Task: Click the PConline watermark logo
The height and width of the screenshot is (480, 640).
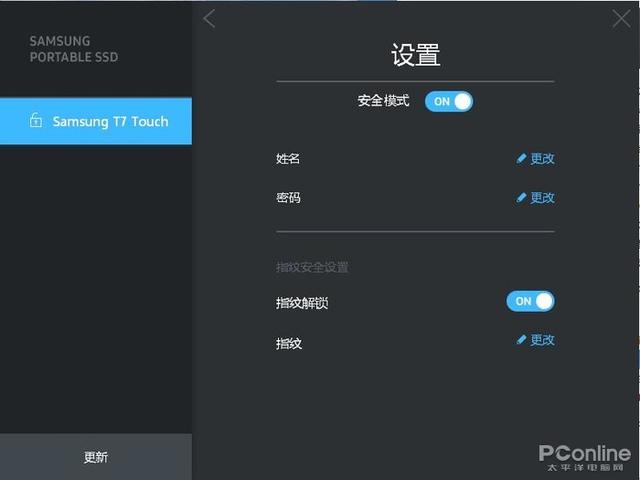Action: click(585, 458)
